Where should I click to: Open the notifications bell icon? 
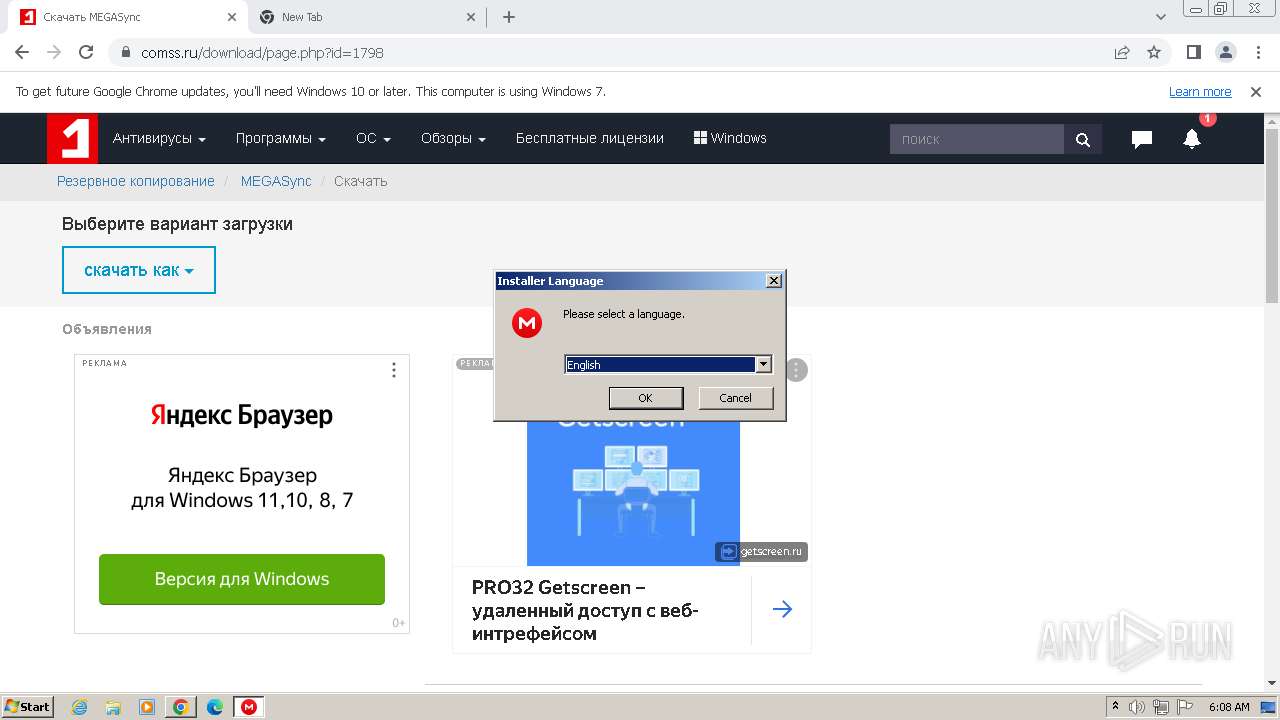click(1192, 139)
